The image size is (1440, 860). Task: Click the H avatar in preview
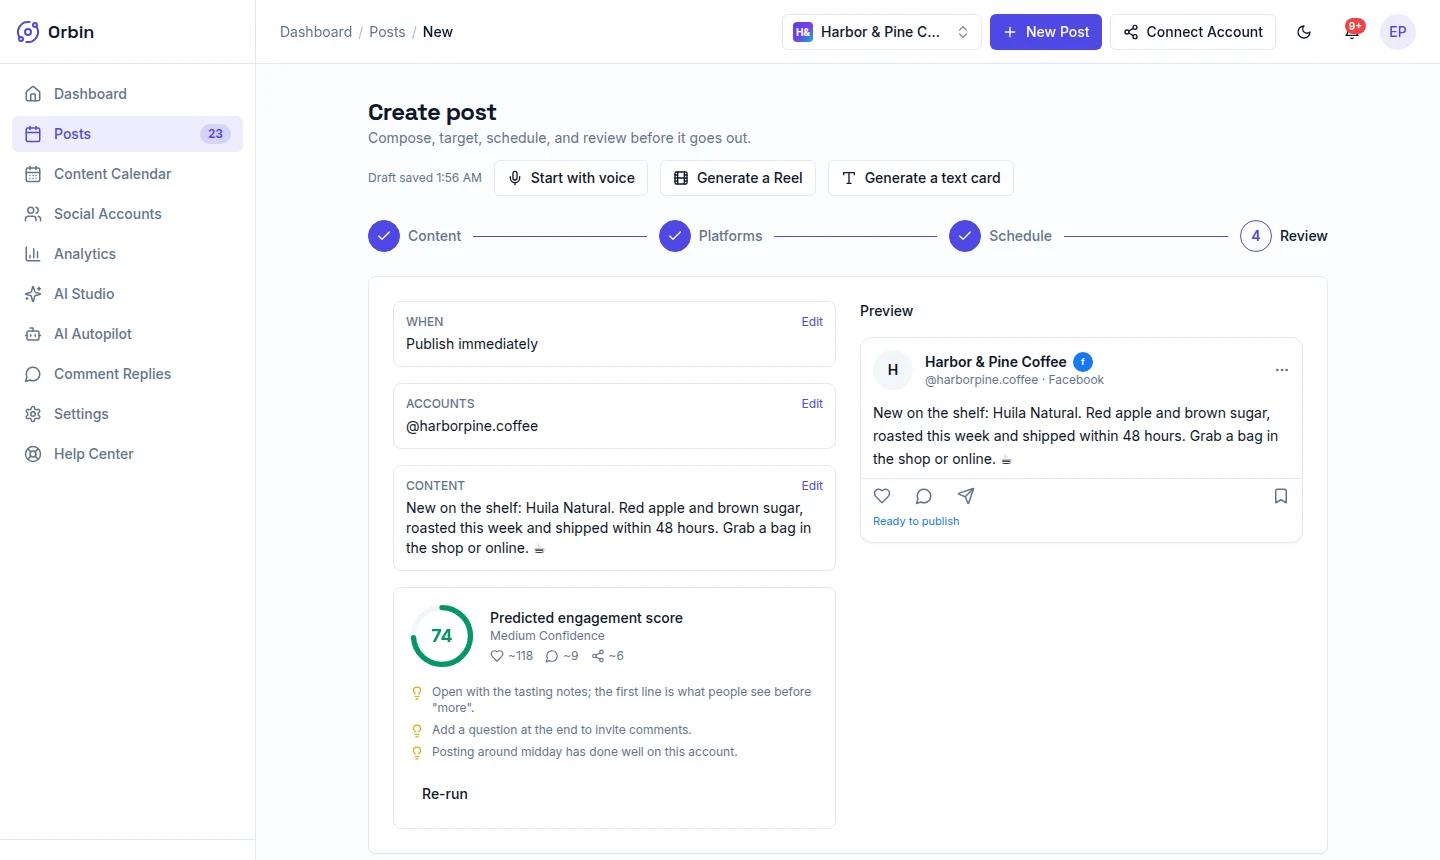click(893, 370)
